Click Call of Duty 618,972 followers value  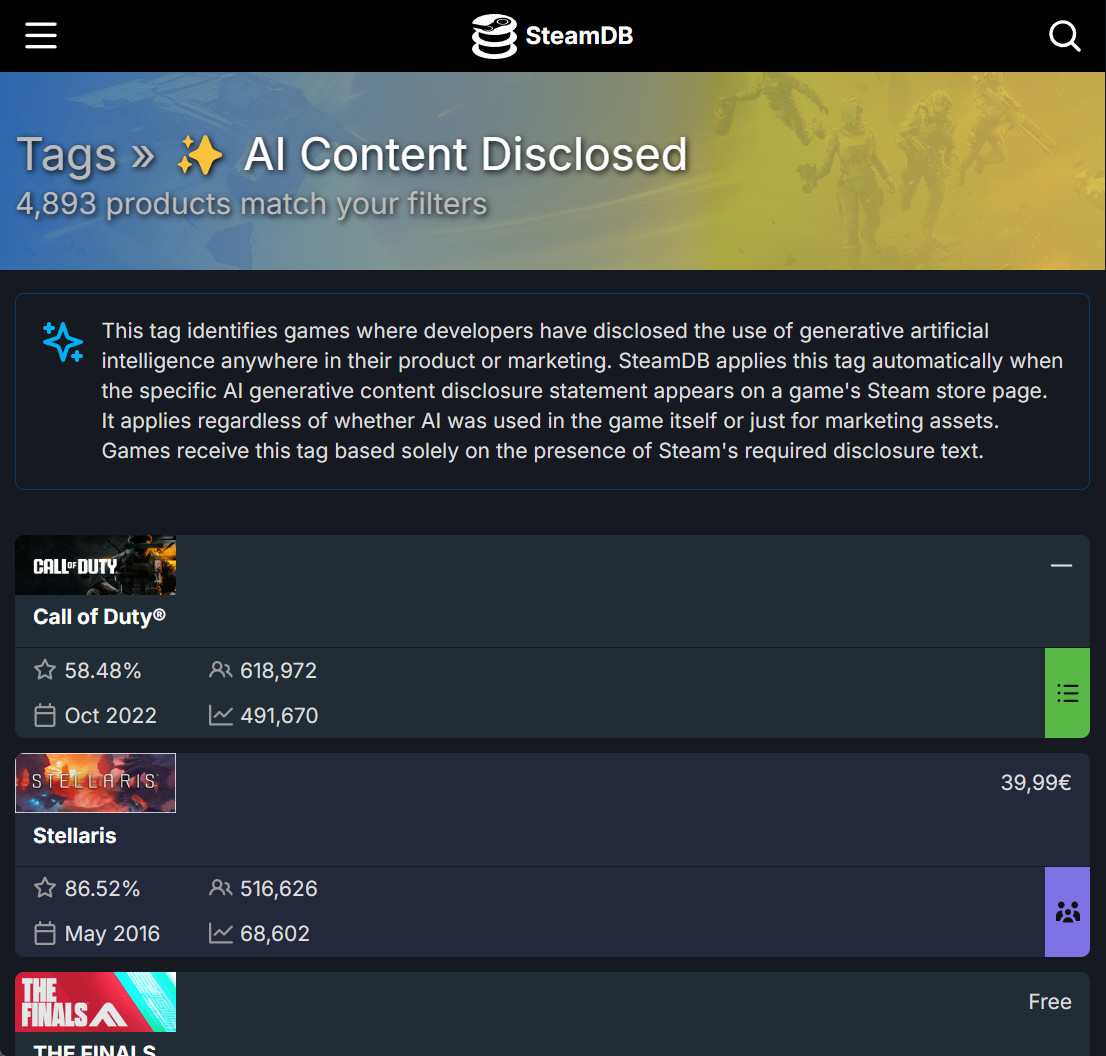tap(279, 670)
